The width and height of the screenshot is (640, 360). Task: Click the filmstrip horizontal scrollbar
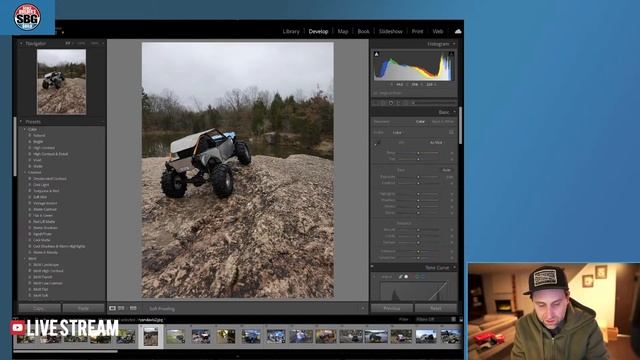(65, 351)
